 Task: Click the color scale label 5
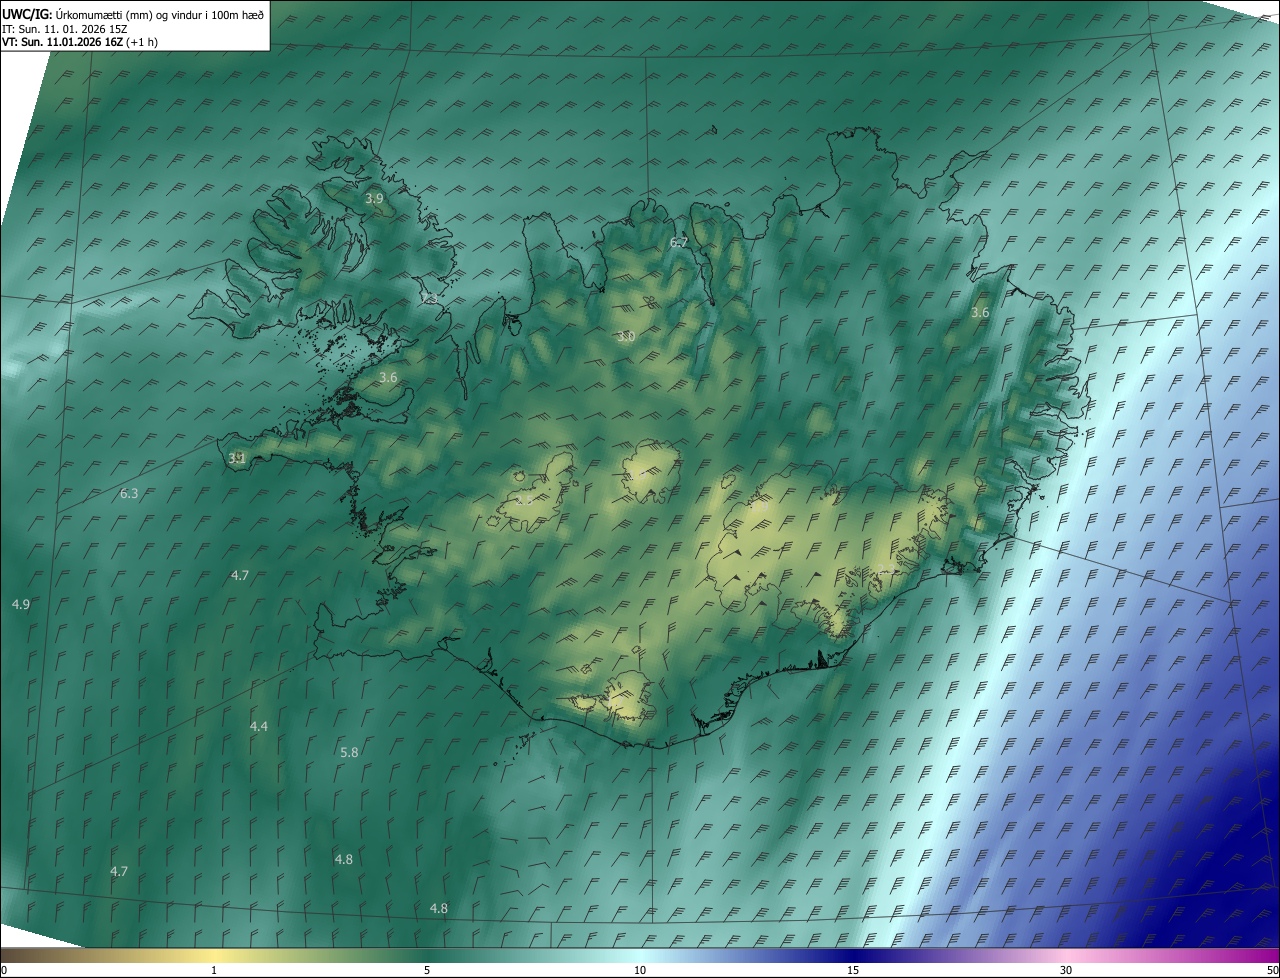point(427,971)
